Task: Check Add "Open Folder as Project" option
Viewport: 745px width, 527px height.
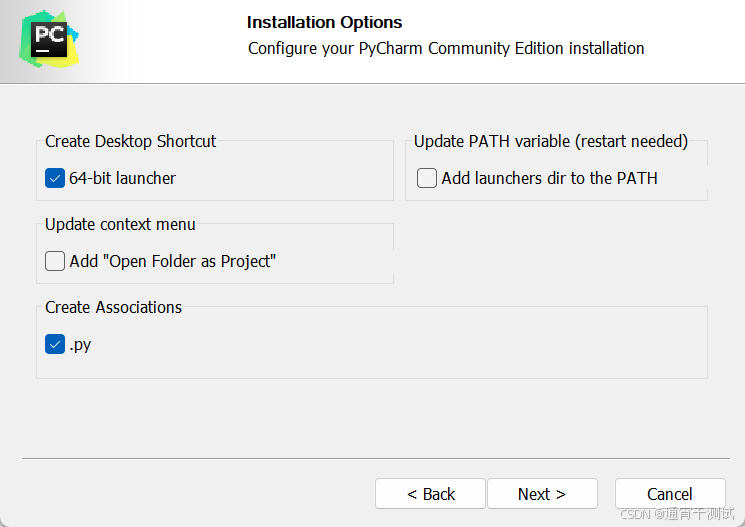Action: [x=55, y=261]
